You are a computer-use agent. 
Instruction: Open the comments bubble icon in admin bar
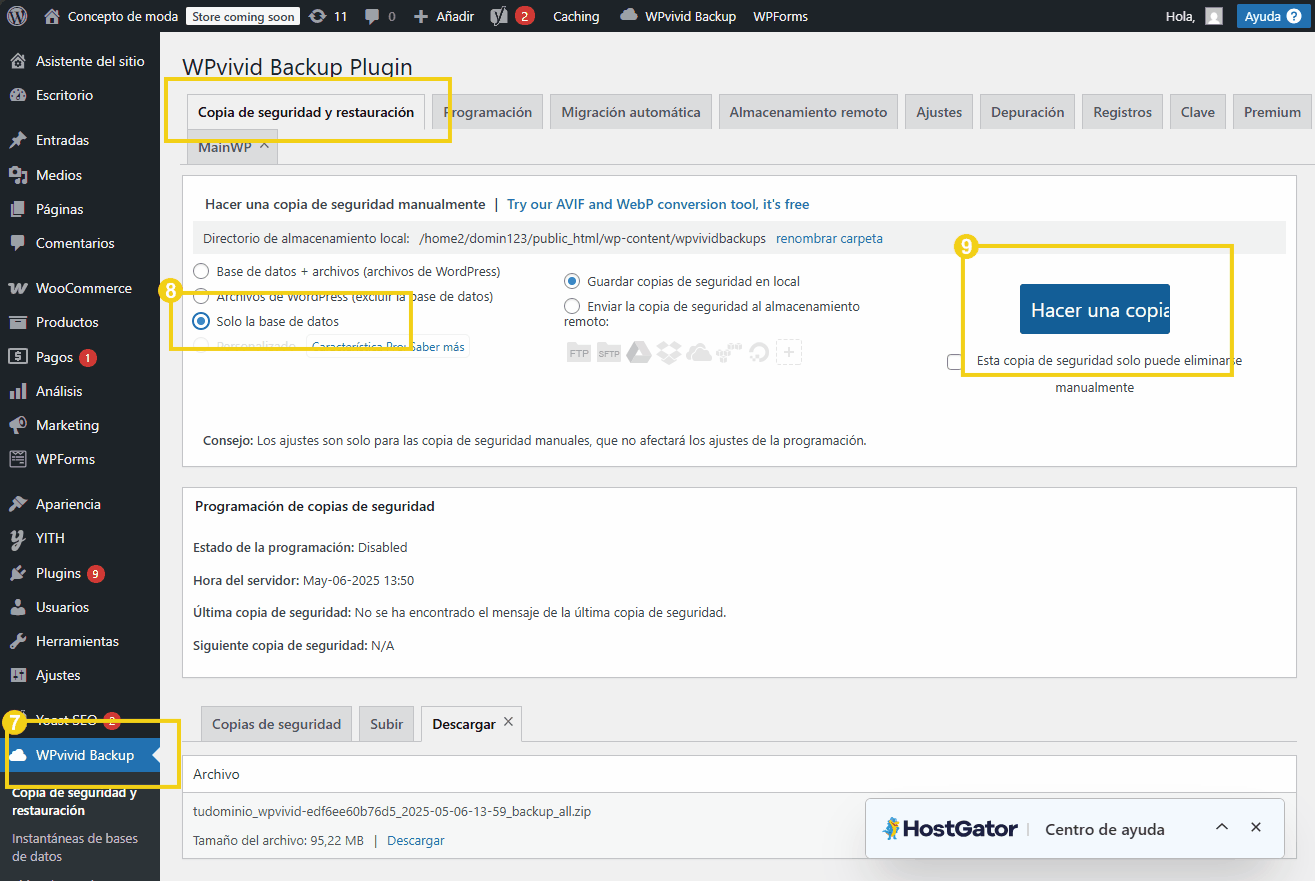click(x=372, y=16)
